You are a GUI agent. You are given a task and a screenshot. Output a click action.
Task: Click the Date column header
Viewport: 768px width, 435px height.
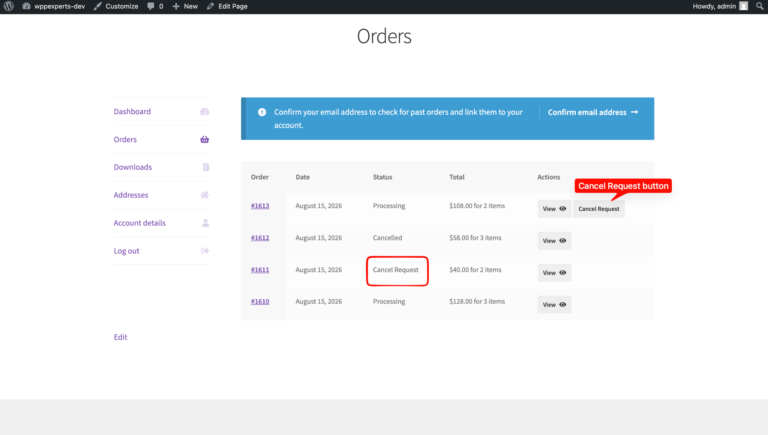[x=303, y=177]
